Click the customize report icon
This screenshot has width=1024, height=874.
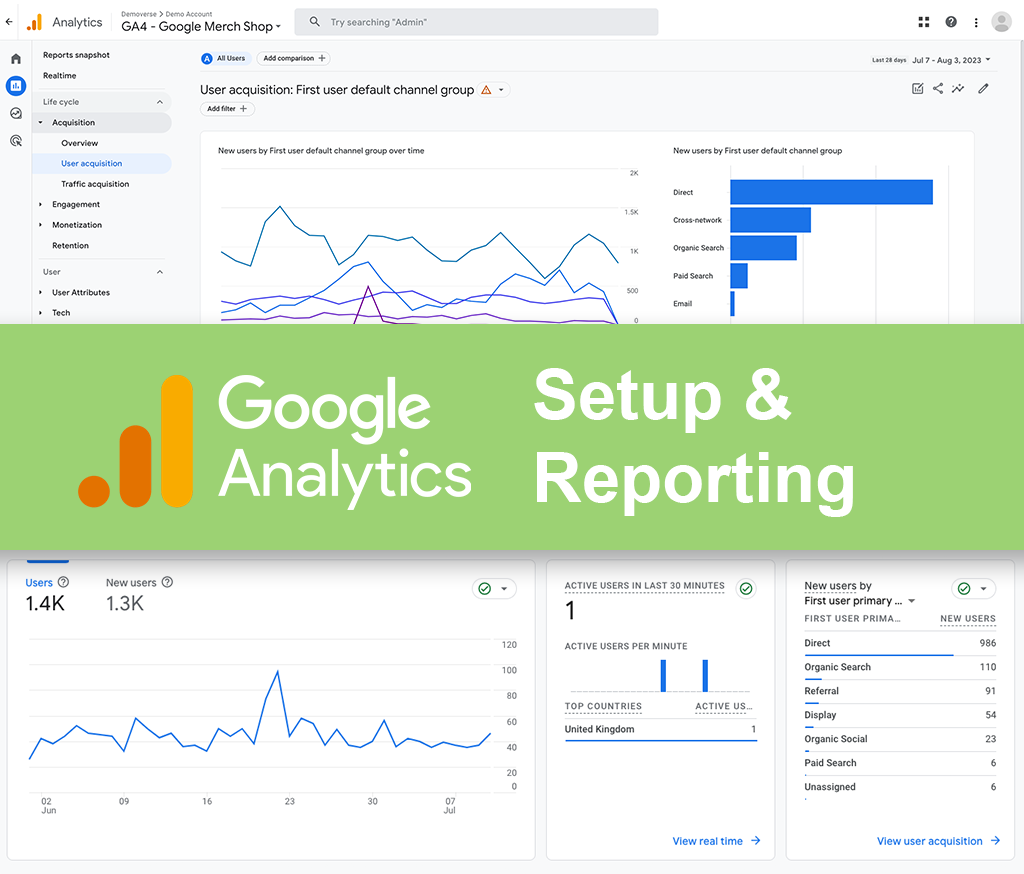918,88
